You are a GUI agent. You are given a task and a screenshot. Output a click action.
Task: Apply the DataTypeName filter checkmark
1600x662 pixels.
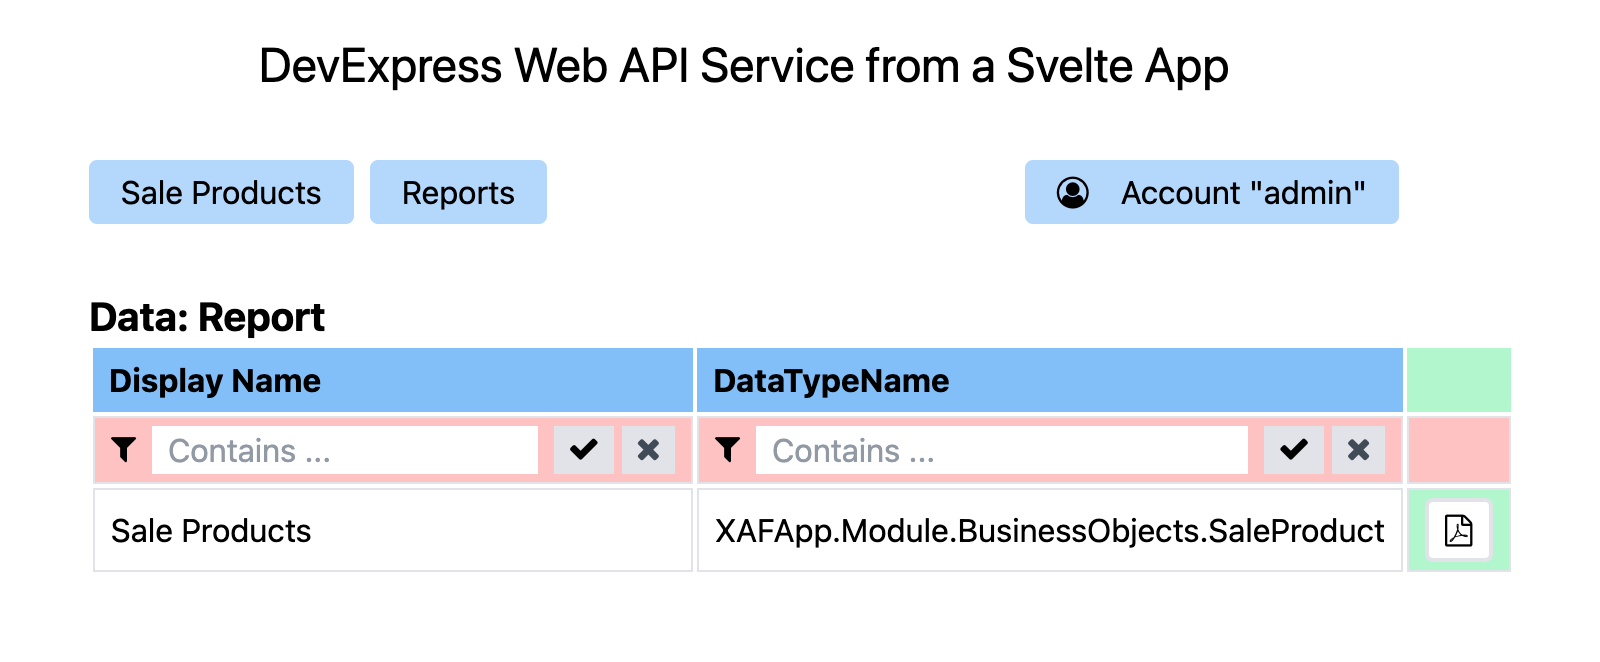(1294, 450)
